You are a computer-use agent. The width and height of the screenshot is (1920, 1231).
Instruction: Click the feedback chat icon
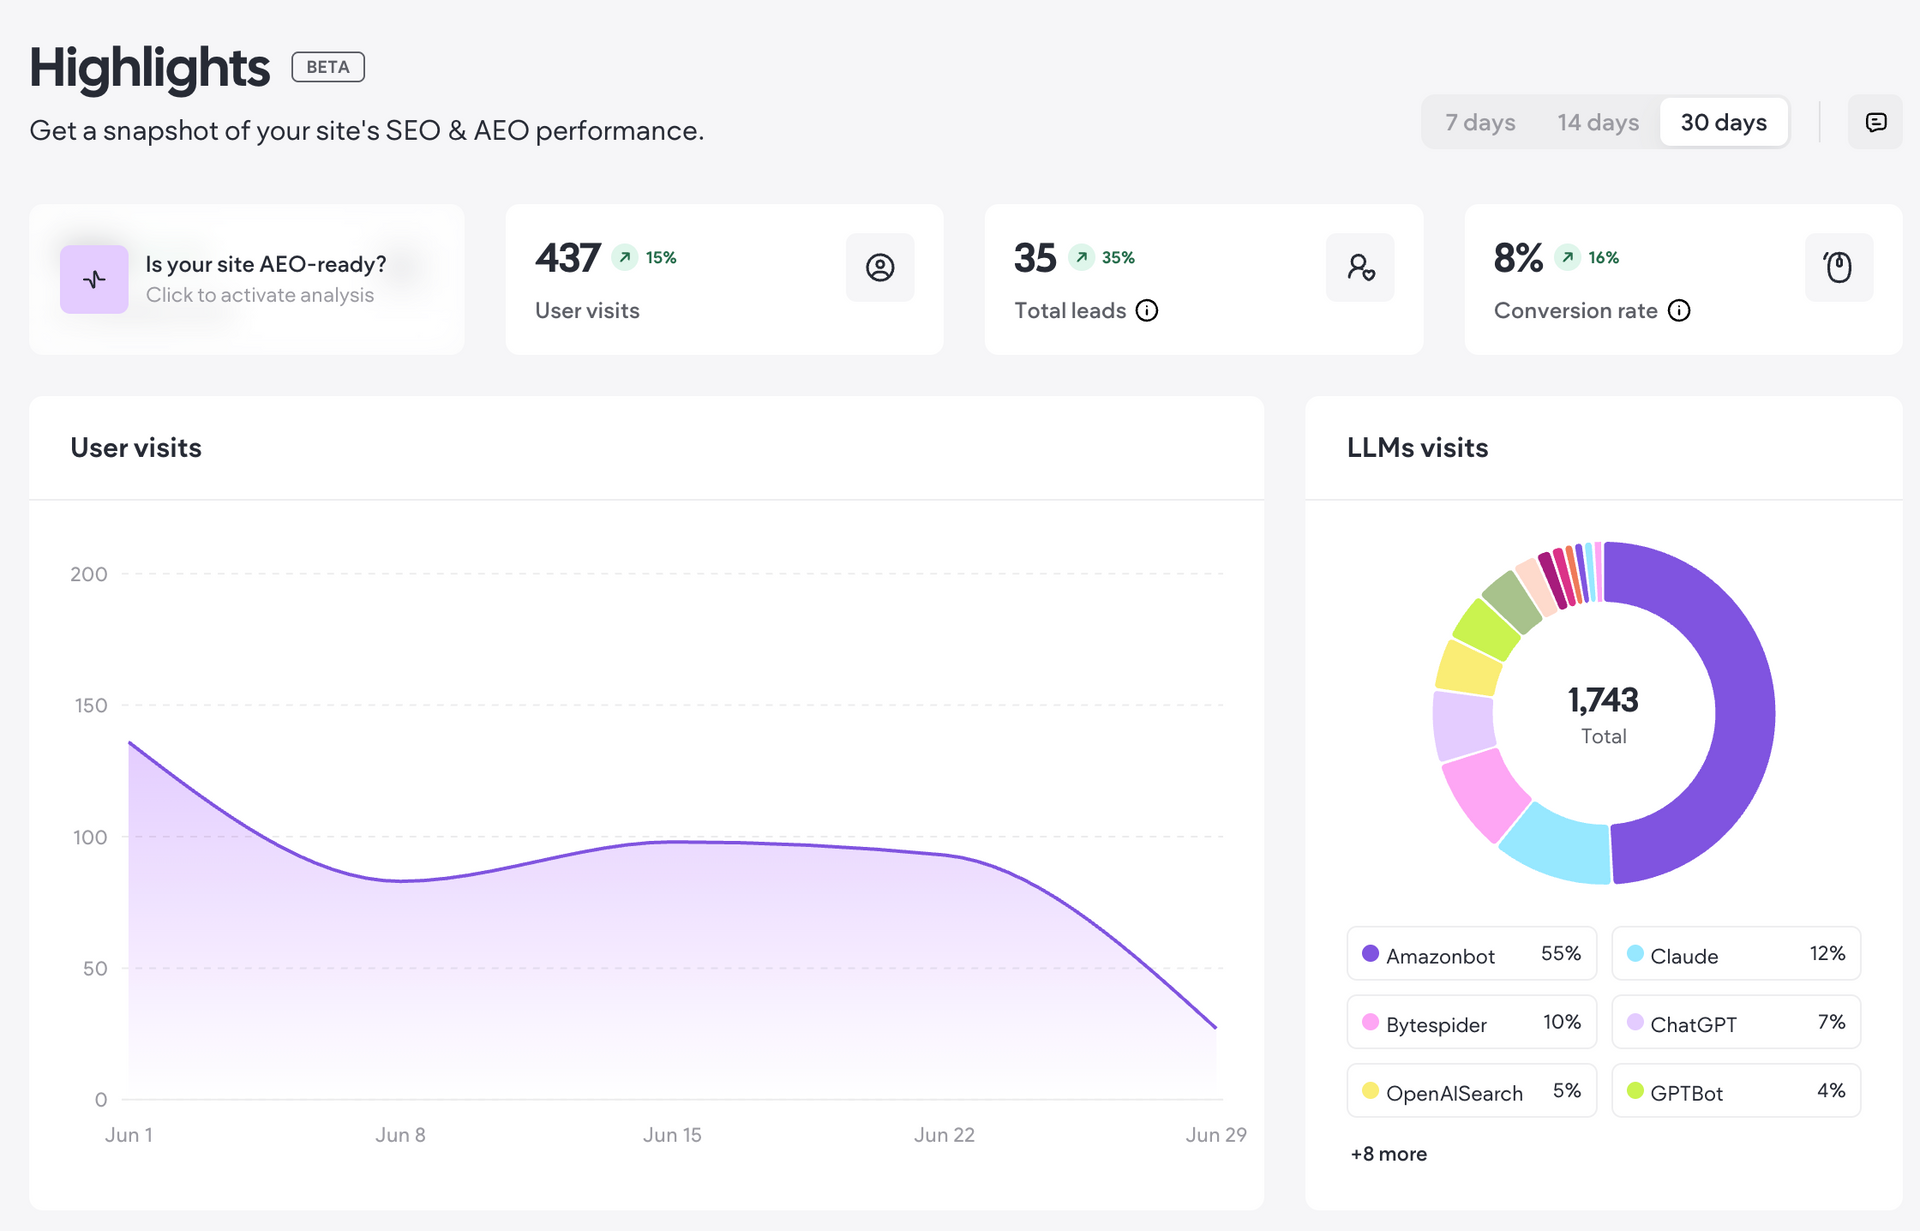click(1875, 122)
